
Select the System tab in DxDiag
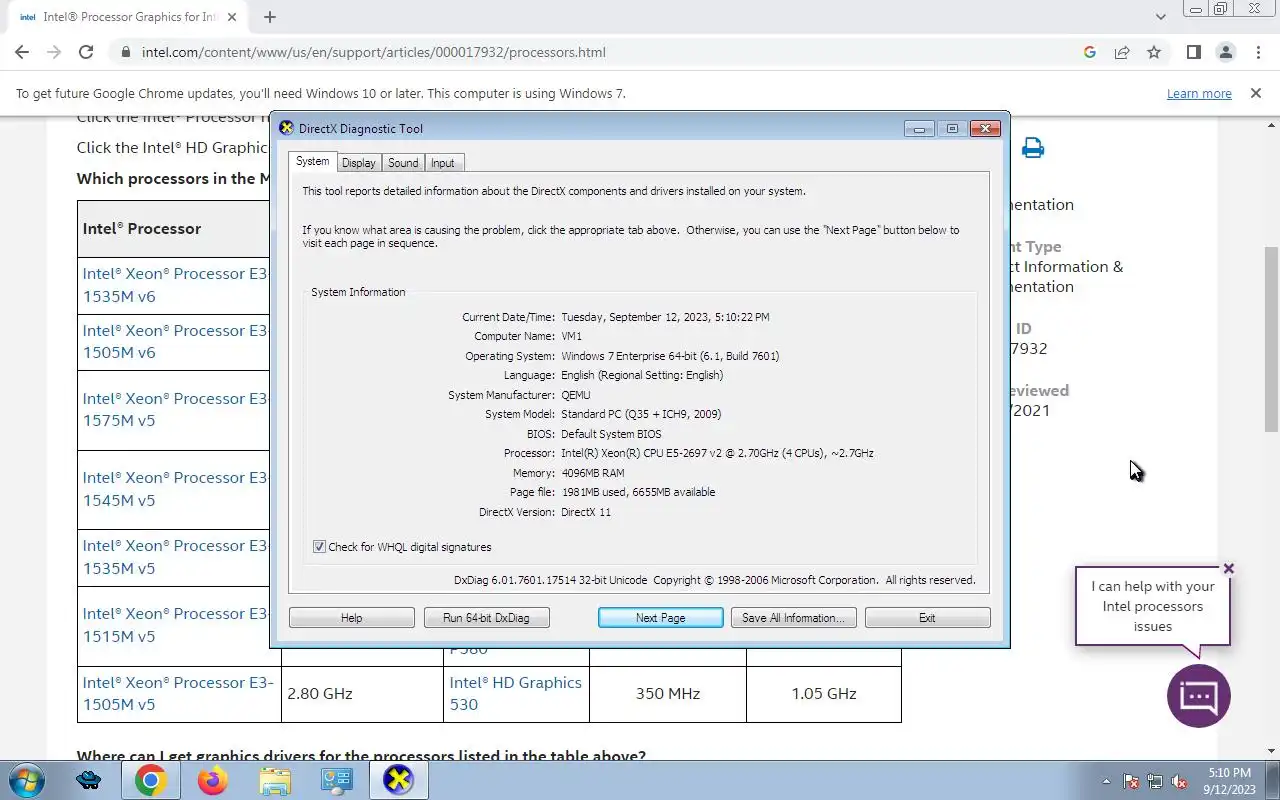[x=312, y=161]
